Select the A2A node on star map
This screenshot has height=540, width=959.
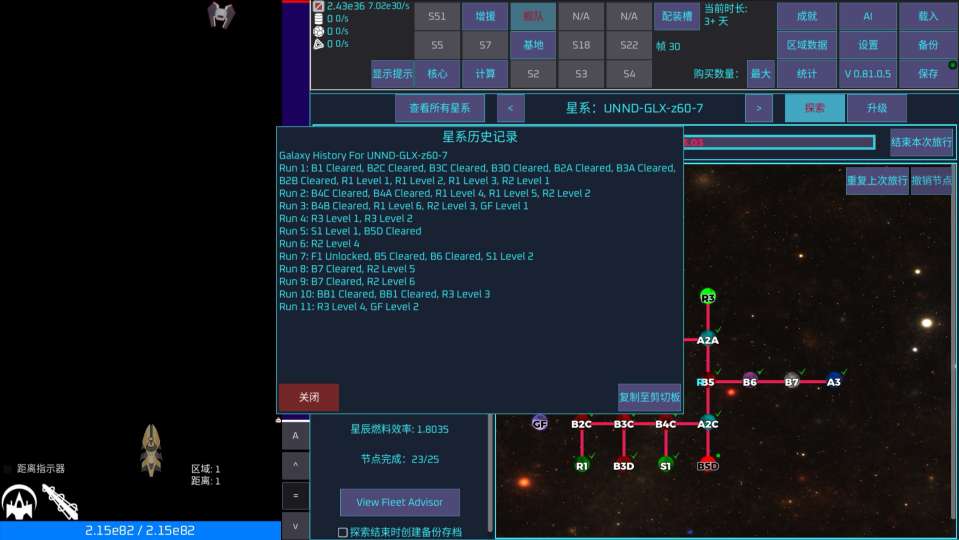click(x=708, y=339)
